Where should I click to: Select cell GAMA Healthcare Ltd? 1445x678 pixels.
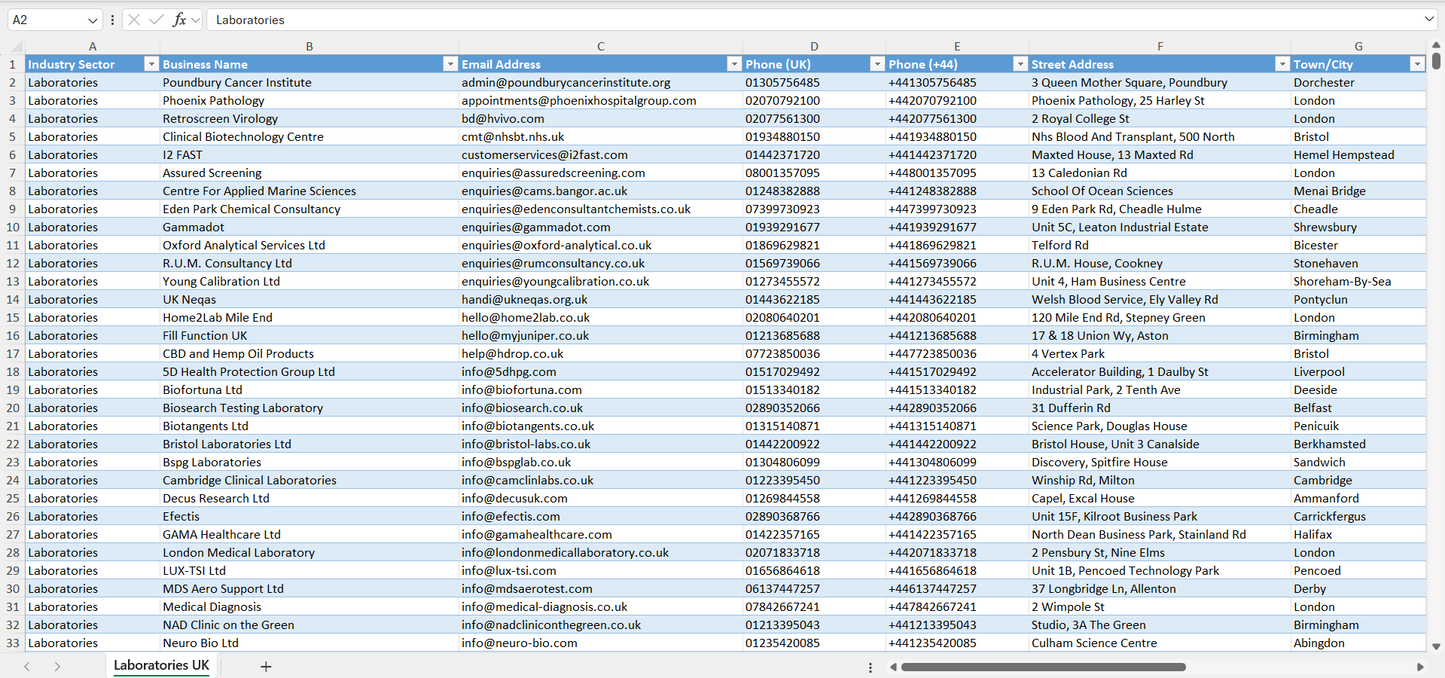point(309,534)
